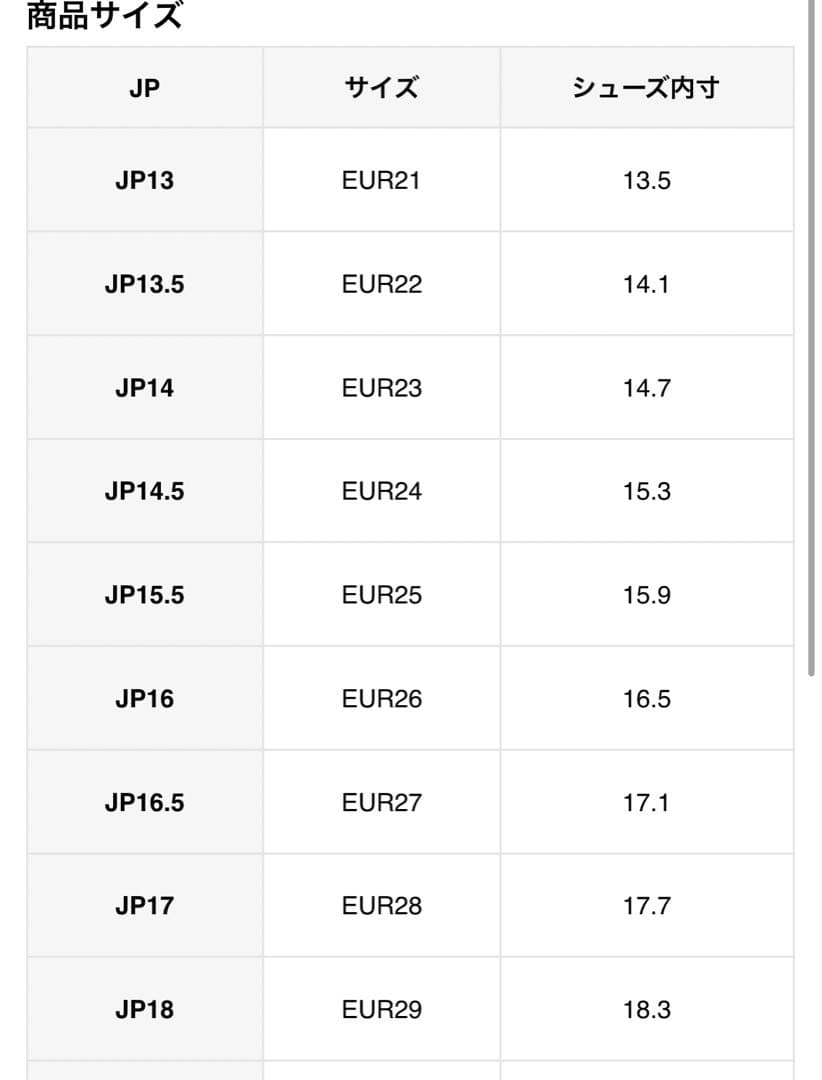Select the JP18 row label
The height and width of the screenshot is (1080, 822).
[144, 1009]
